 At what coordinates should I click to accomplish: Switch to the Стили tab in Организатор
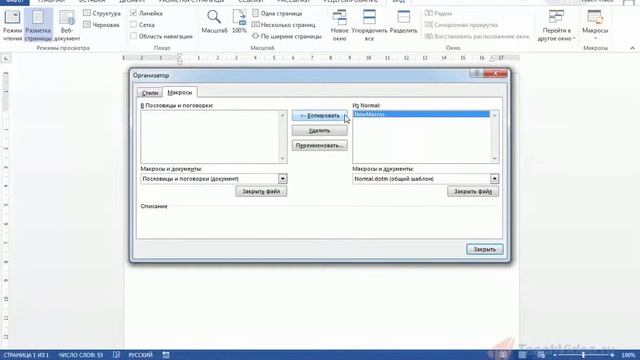[x=150, y=93]
